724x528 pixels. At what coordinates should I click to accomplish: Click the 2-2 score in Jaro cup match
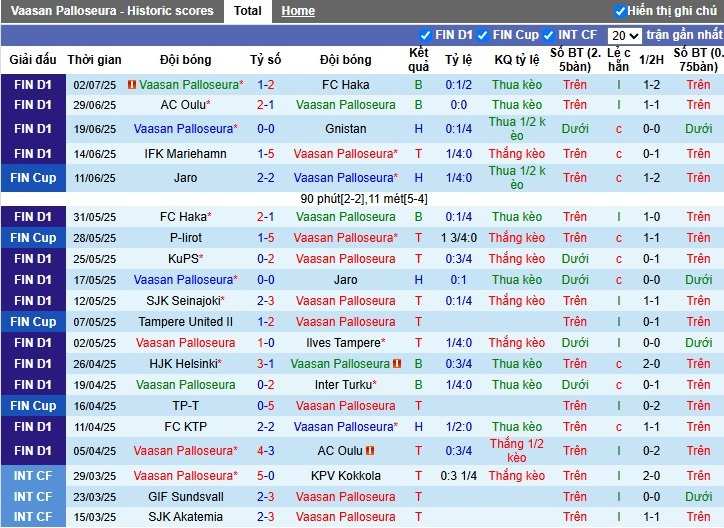coord(266,178)
